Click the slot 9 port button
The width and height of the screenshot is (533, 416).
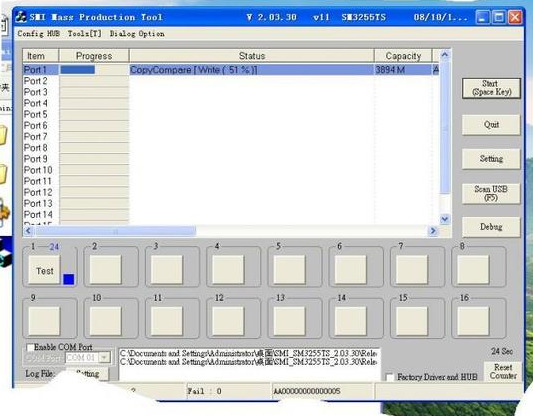pyautogui.click(x=44, y=321)
